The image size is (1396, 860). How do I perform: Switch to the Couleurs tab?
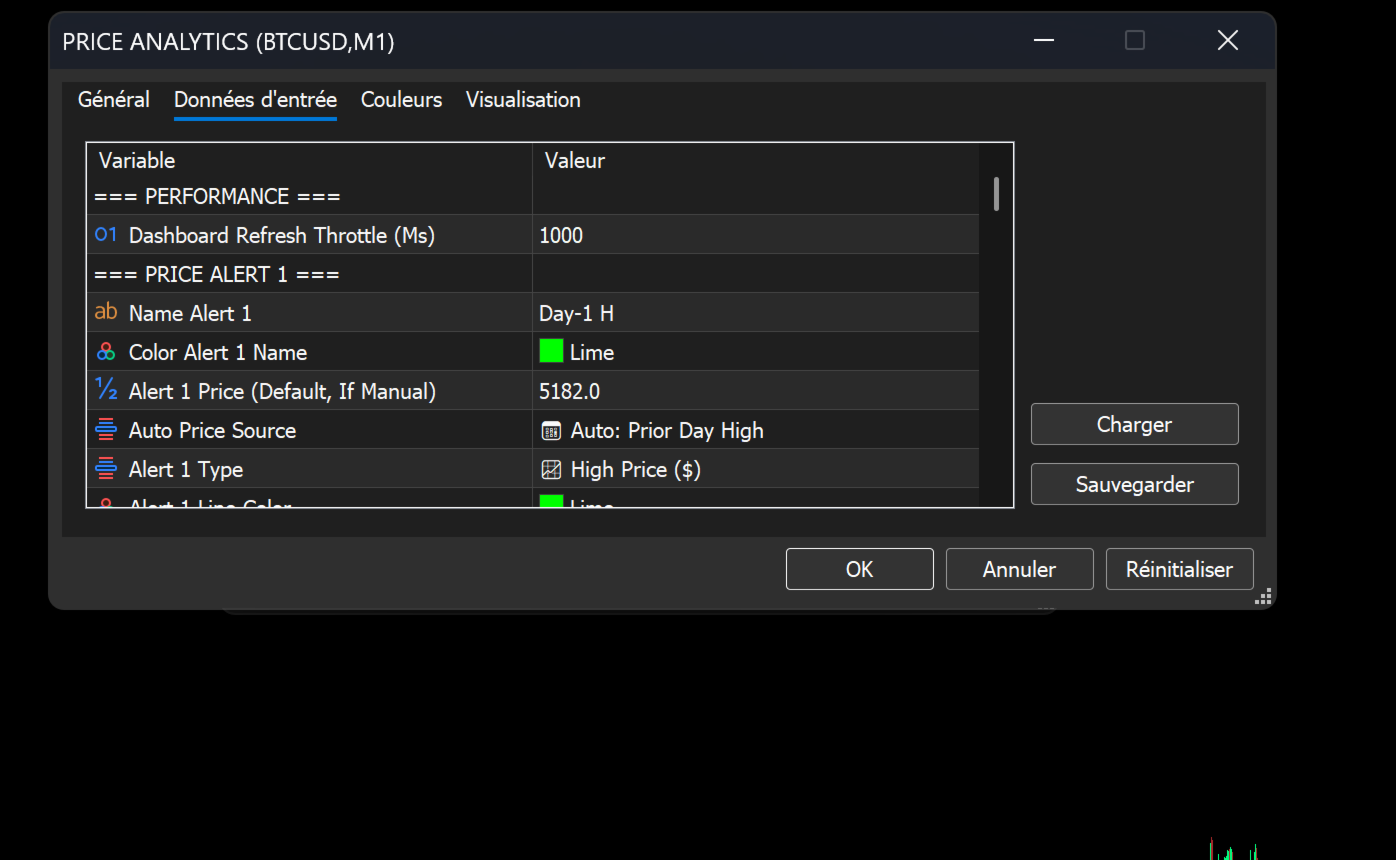coord(401,100)
